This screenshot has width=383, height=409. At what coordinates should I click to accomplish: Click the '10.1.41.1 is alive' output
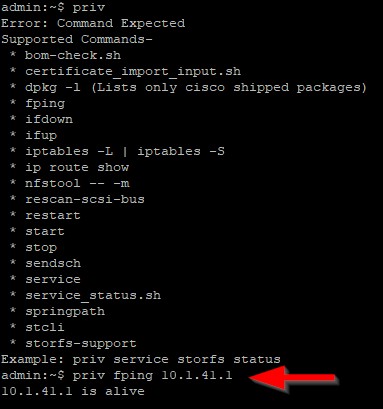pyautogui.click(x=73, y=391)
